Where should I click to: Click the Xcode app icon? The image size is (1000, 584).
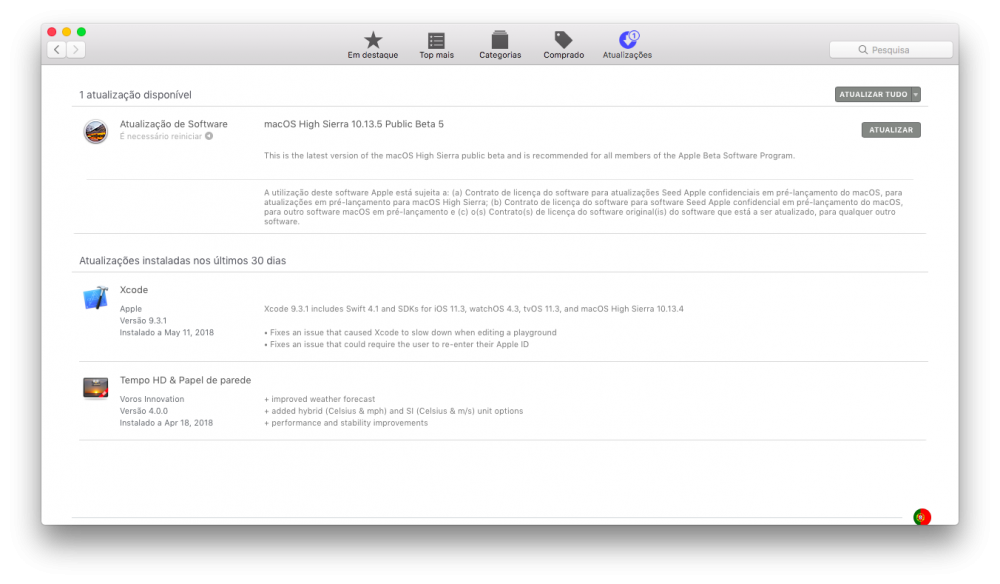tap(96, 298)
